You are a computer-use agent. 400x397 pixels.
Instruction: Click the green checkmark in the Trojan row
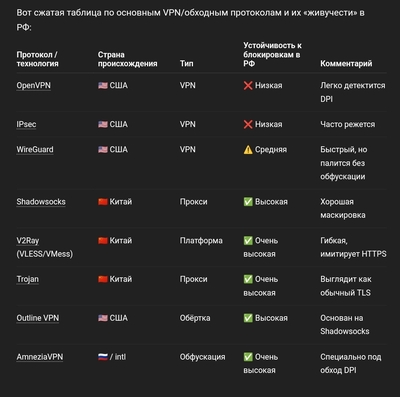[x=248, y=279]
